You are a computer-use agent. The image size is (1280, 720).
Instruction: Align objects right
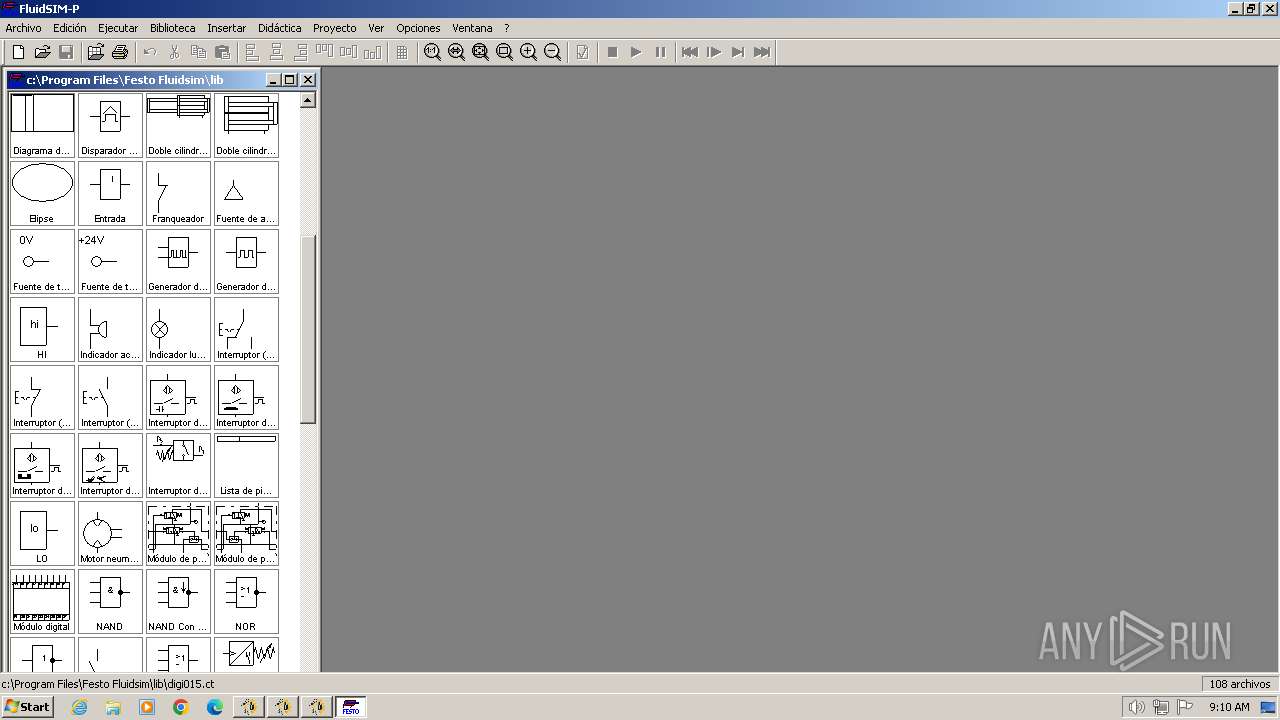[300, 52]
